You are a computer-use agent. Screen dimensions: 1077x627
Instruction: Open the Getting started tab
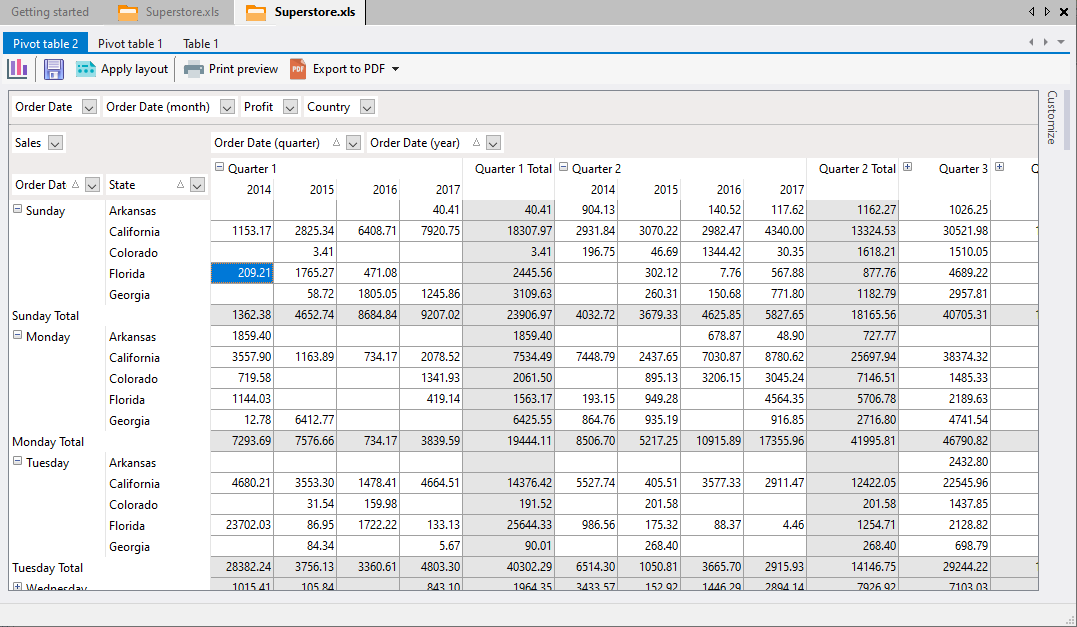(50, 12)
